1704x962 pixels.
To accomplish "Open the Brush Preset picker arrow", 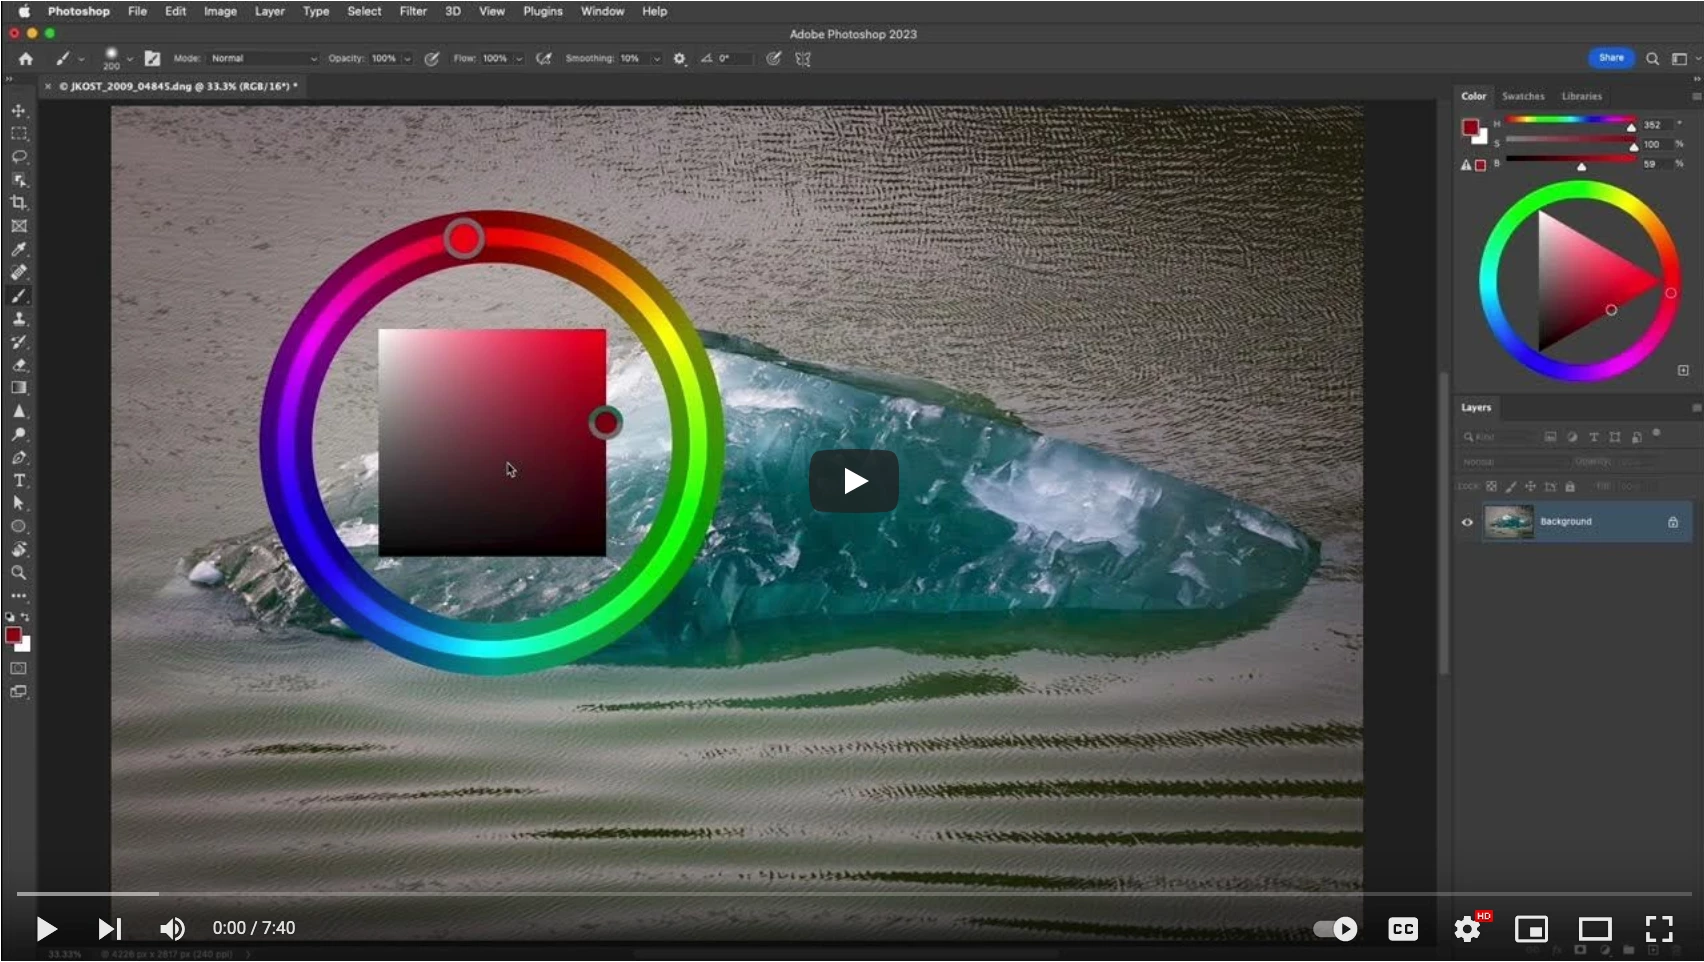I will point(130,59).
